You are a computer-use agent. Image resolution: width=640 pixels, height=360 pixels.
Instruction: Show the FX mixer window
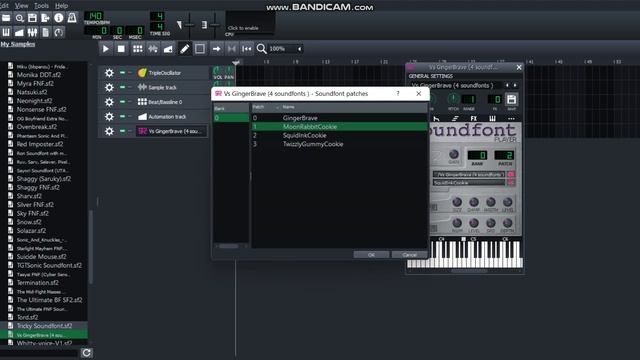point(32,32)
